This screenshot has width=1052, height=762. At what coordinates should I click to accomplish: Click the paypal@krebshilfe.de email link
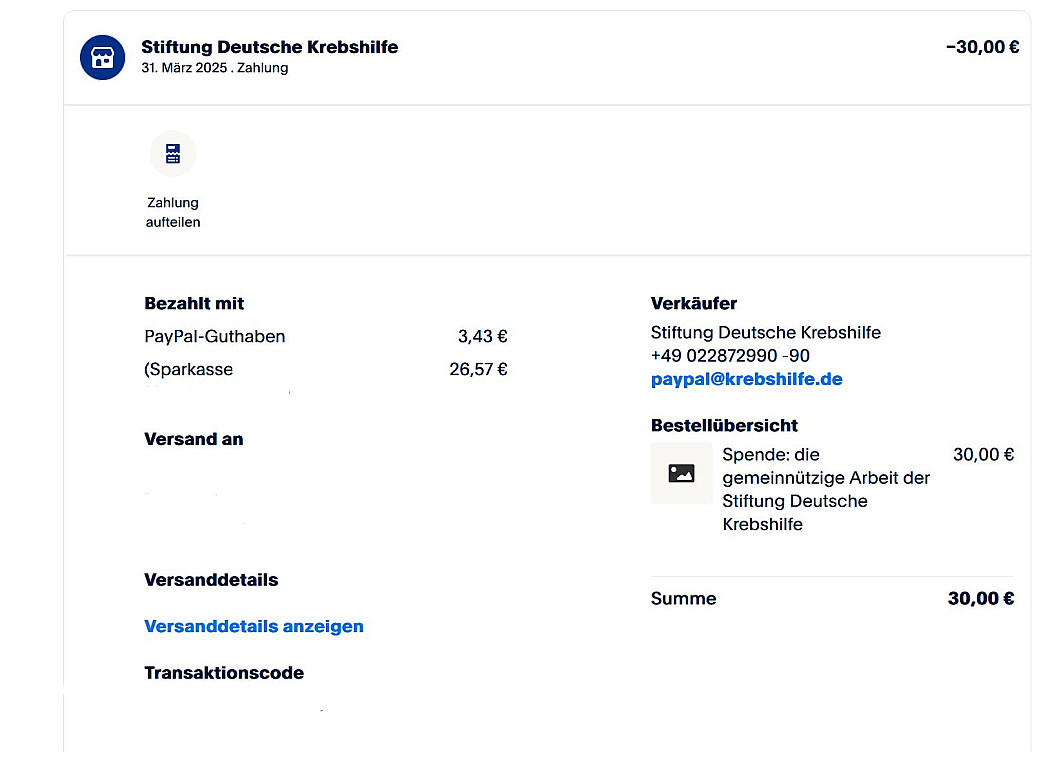746,380
